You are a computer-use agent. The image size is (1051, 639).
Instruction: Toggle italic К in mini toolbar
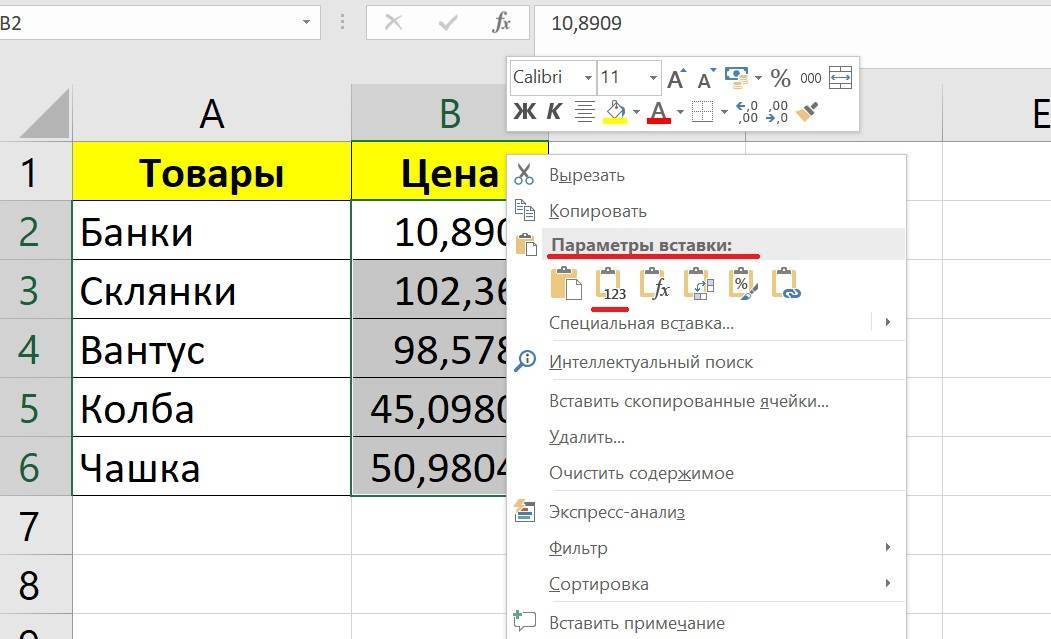[554, 111]
